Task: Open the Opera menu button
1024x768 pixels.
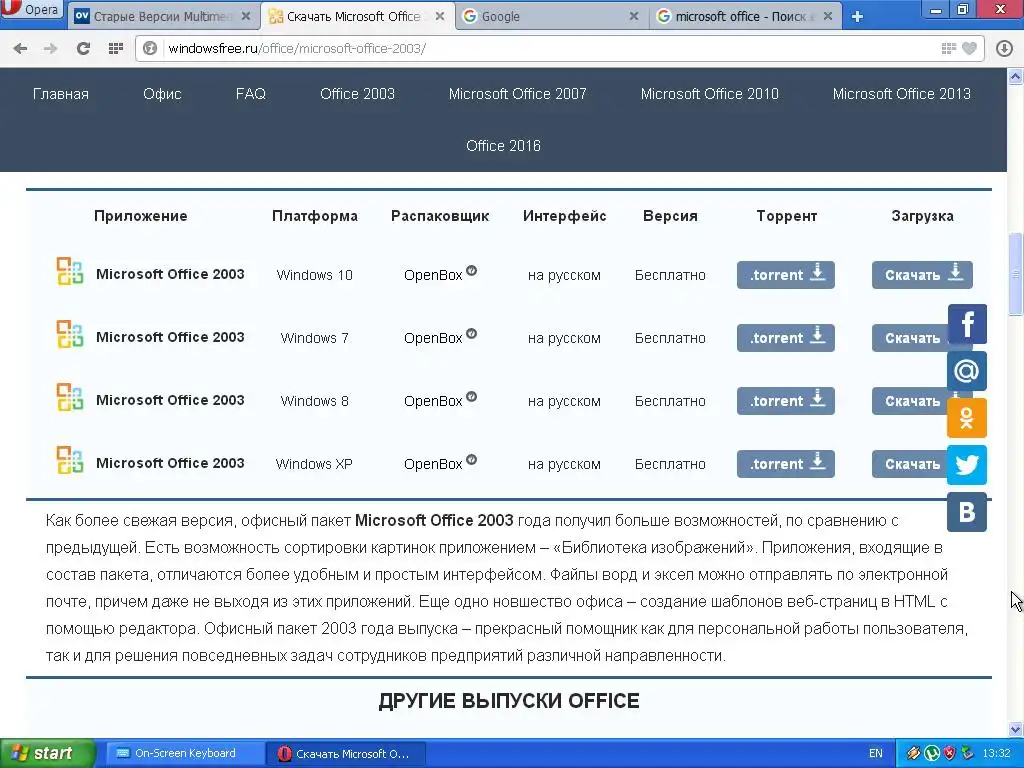Action: tap(31, 11)
